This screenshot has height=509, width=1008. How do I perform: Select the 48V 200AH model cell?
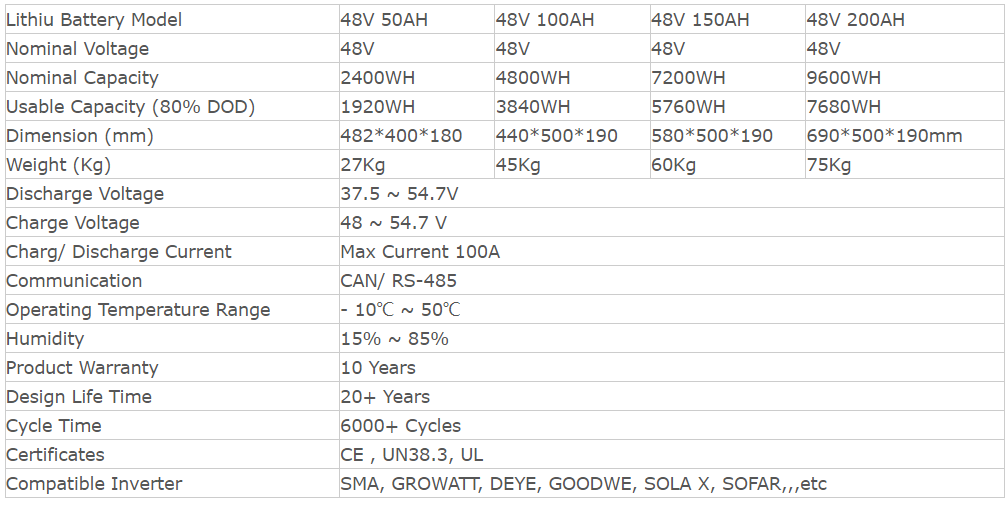(x=904, y=19)
